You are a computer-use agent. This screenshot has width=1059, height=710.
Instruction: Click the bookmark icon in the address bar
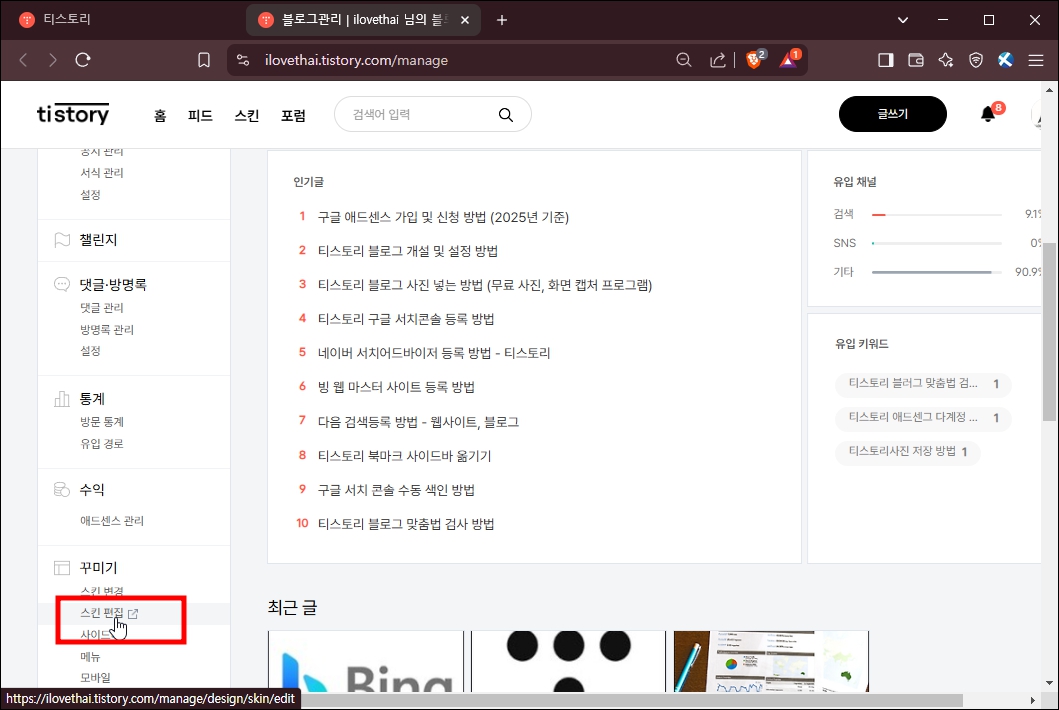(x=203, y=59)
